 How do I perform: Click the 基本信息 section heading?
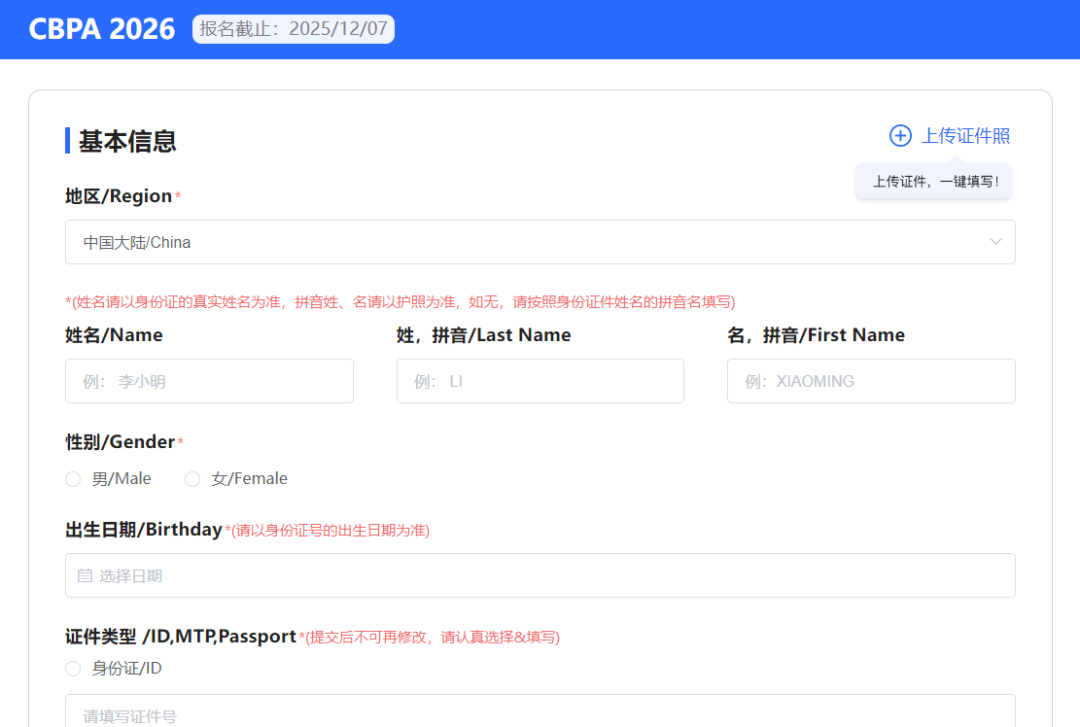pyautogui.click(x=127, y=141)
